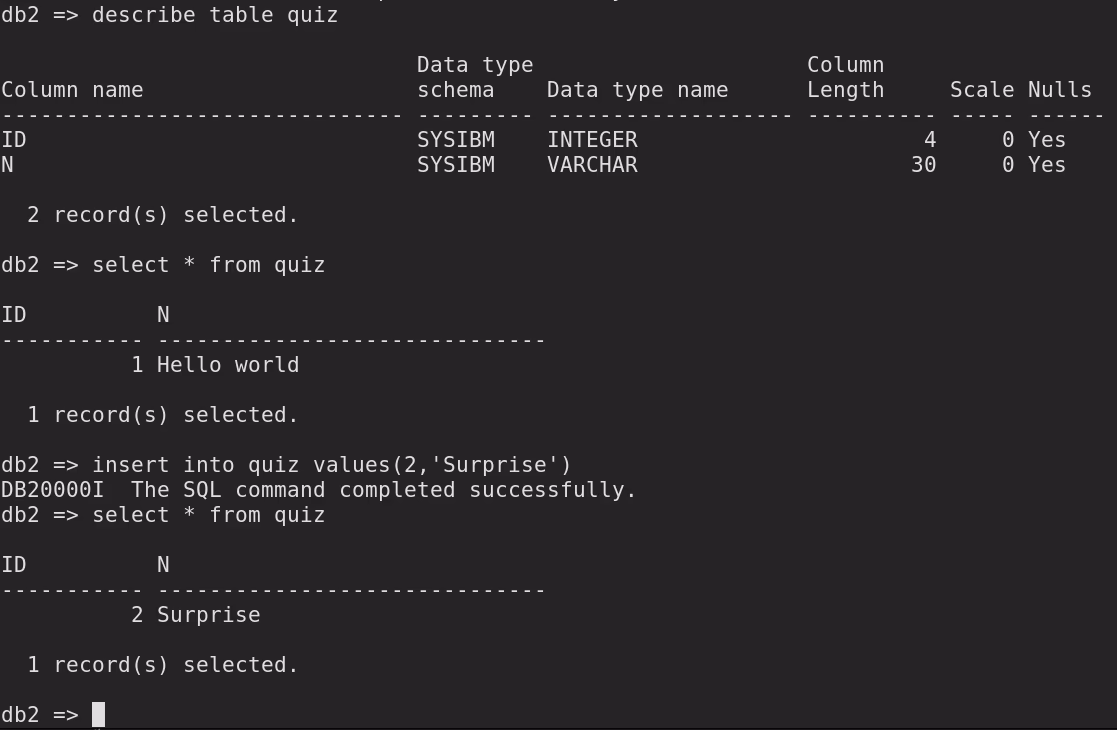
Task: Click the INTEGER data type value
Action: coord(592,140)
